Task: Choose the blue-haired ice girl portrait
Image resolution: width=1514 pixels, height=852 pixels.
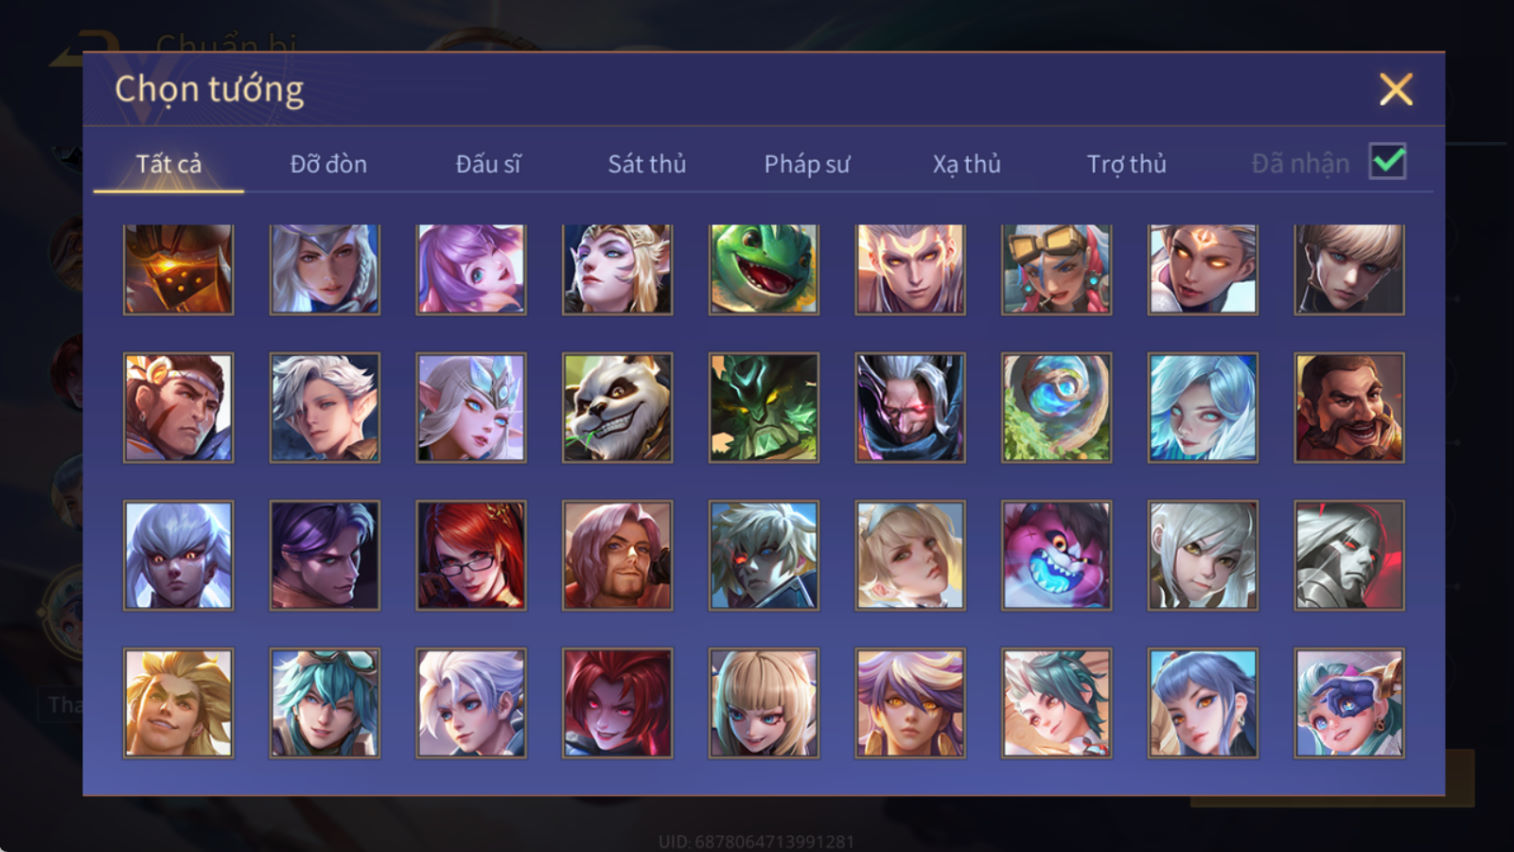Action: point(1203,407)
